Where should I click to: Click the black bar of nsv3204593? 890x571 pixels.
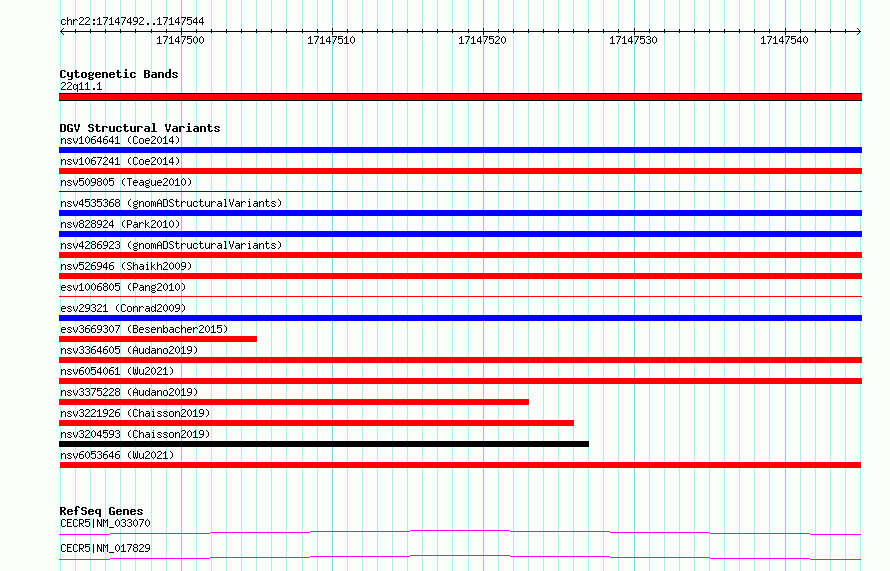pos(324,444)
